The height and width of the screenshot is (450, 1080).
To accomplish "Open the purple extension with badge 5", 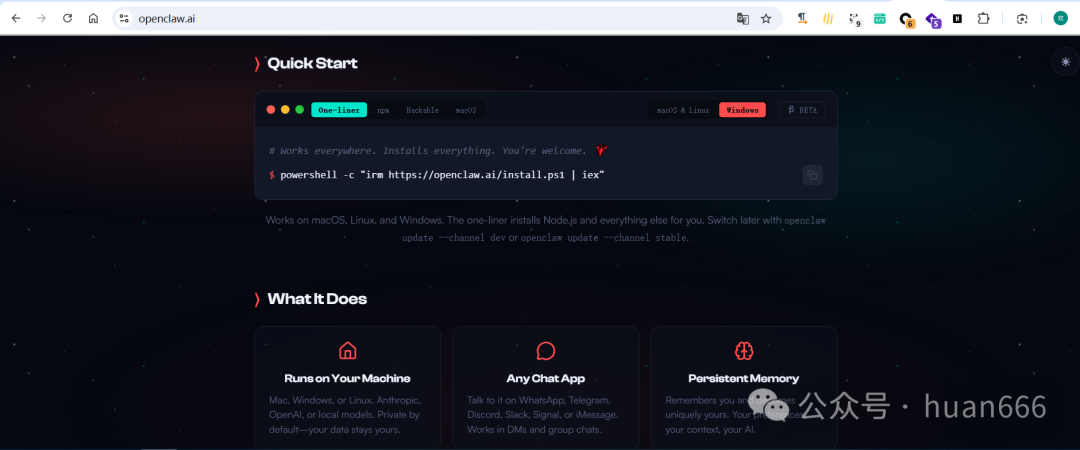I will [x=932, y=20].
